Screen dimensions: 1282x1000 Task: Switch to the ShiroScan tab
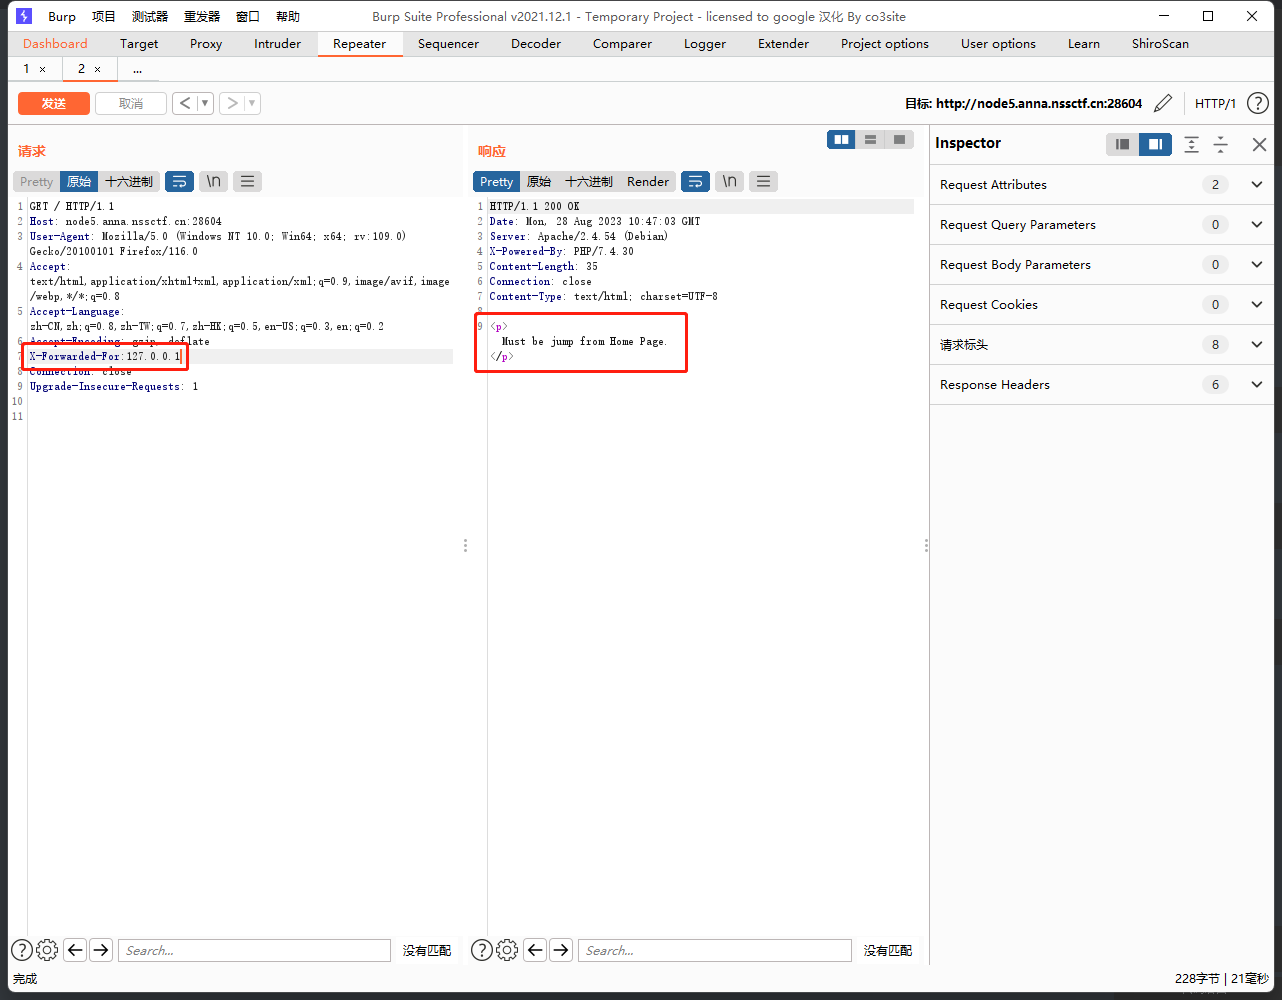coord(1160,43)
